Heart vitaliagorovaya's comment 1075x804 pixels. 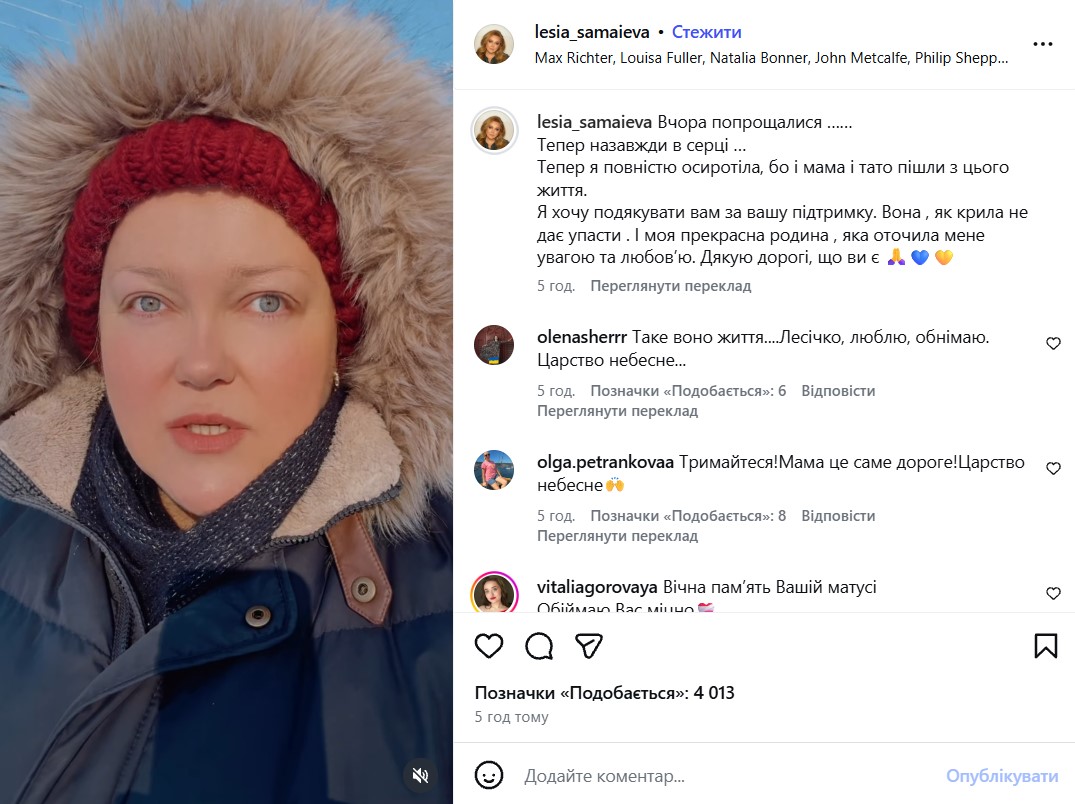pyautogui.click(x=1053, y=593)
